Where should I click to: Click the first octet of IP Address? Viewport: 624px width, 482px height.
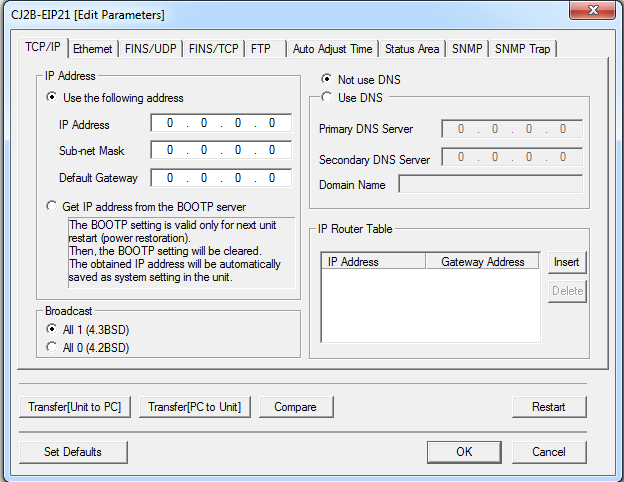[x=170, y=123]
